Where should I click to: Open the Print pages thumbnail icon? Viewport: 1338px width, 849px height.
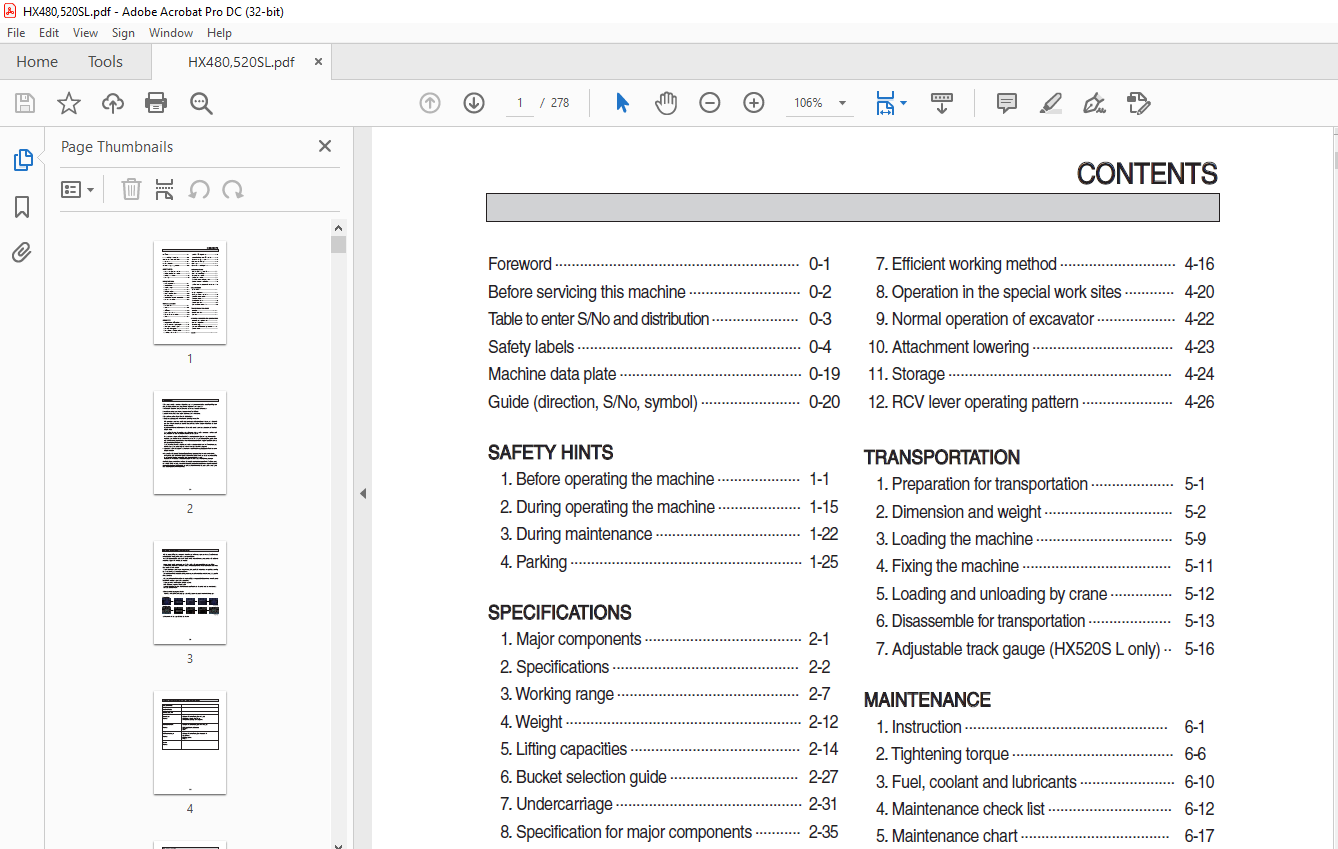pyautogui.click(x=165, y=189)
